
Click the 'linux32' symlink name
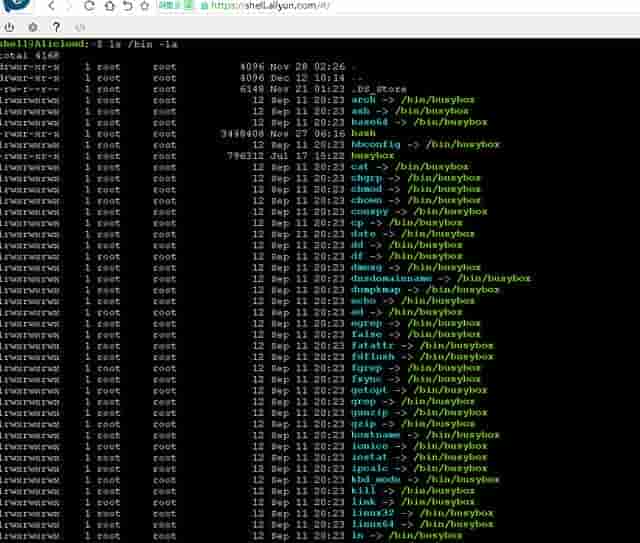click(373, 513)
